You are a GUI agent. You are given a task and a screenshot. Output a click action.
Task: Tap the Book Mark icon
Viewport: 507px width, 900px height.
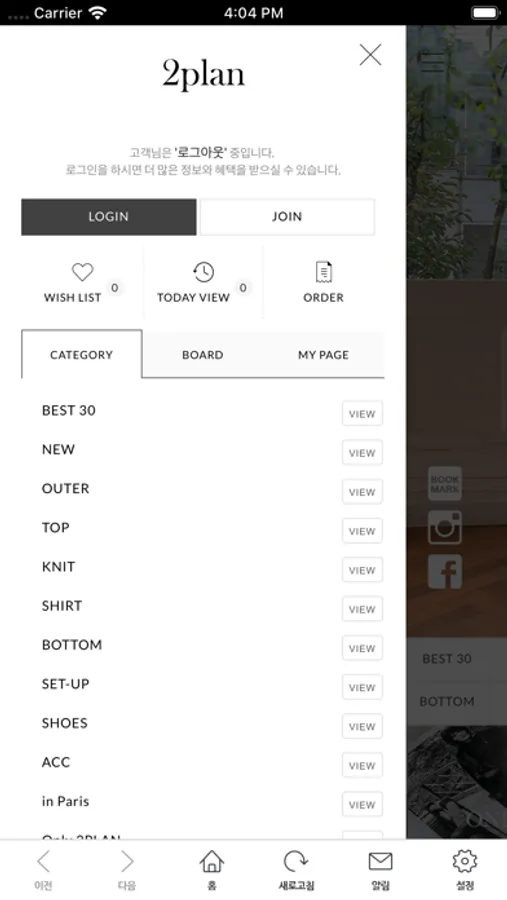pyautogui.click(x=445, y=483)
